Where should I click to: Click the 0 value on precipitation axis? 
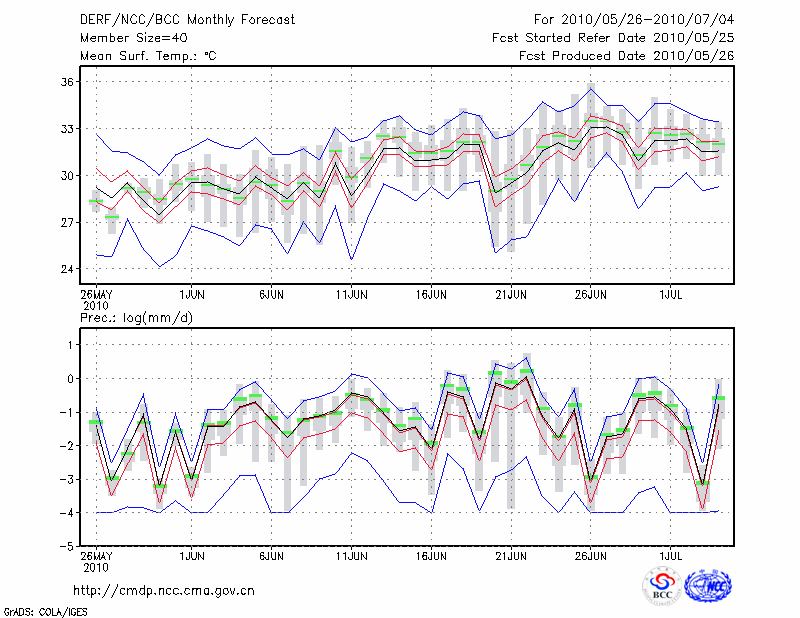tap(69, 378)
